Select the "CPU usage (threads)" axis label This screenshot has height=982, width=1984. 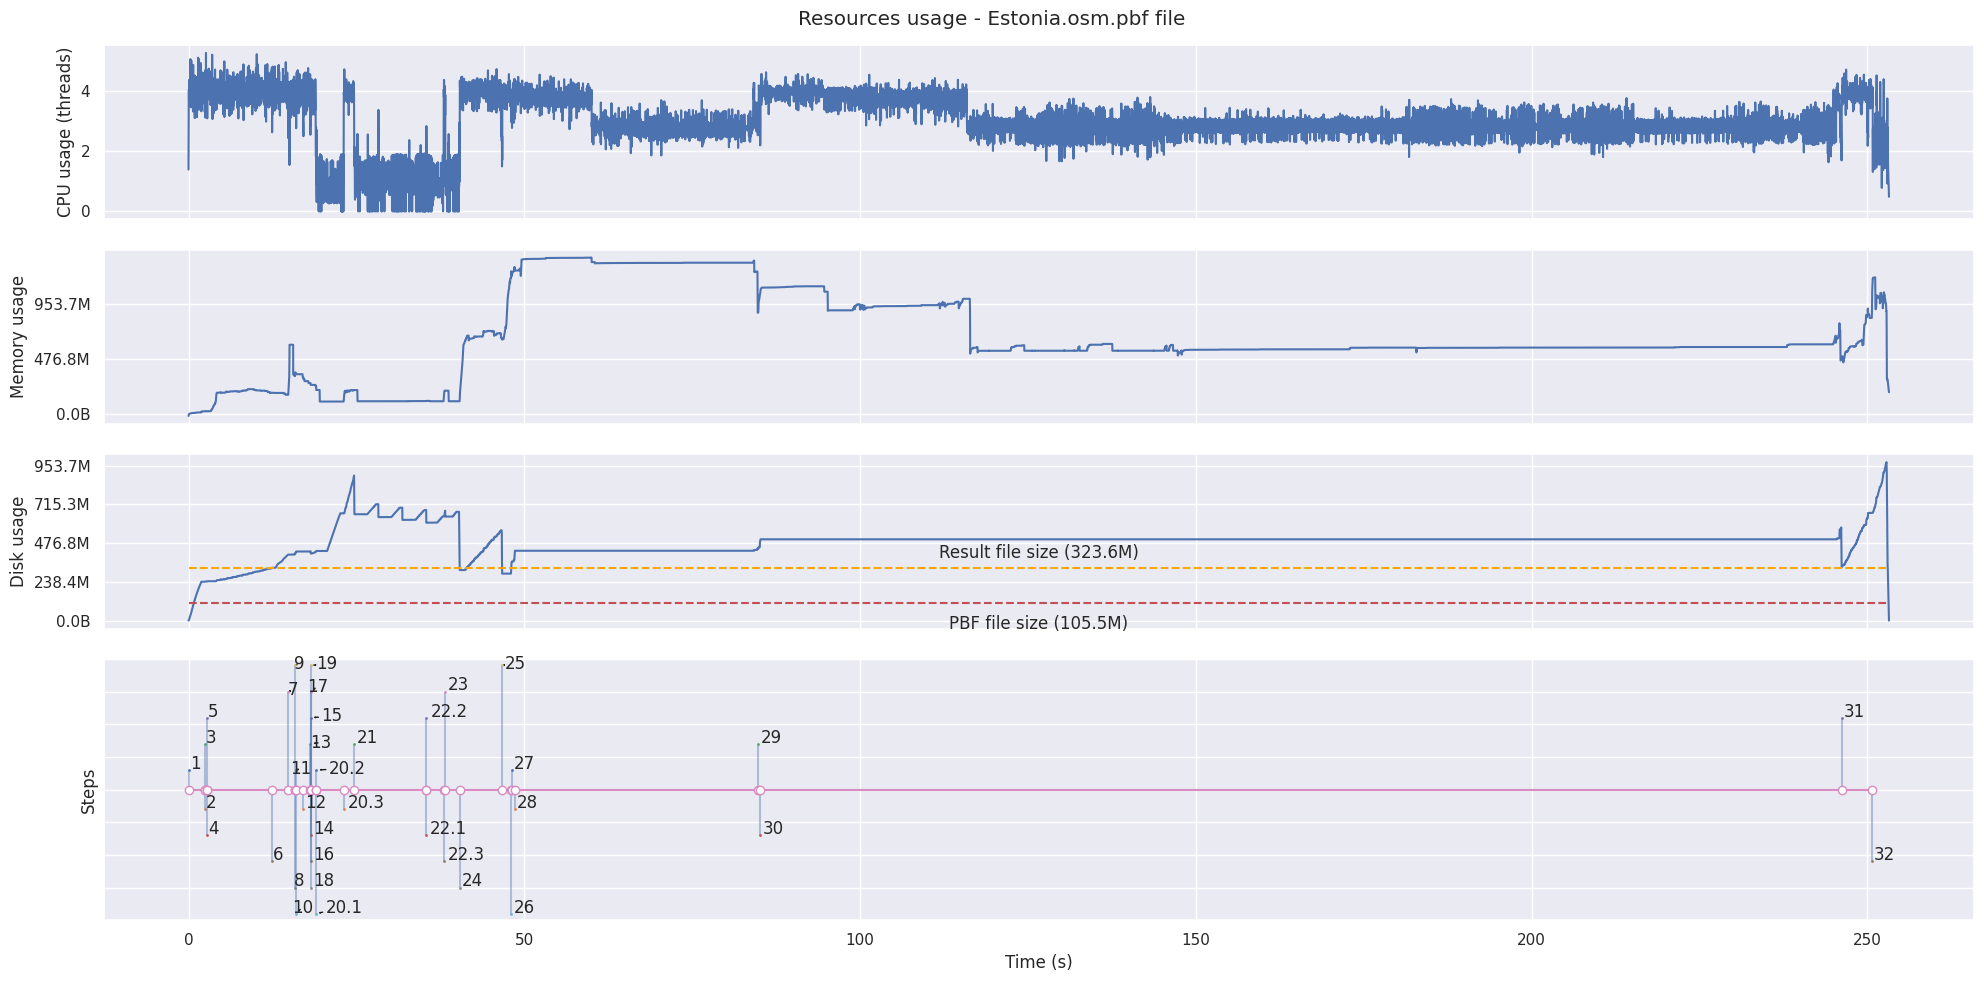click(65, 132)
